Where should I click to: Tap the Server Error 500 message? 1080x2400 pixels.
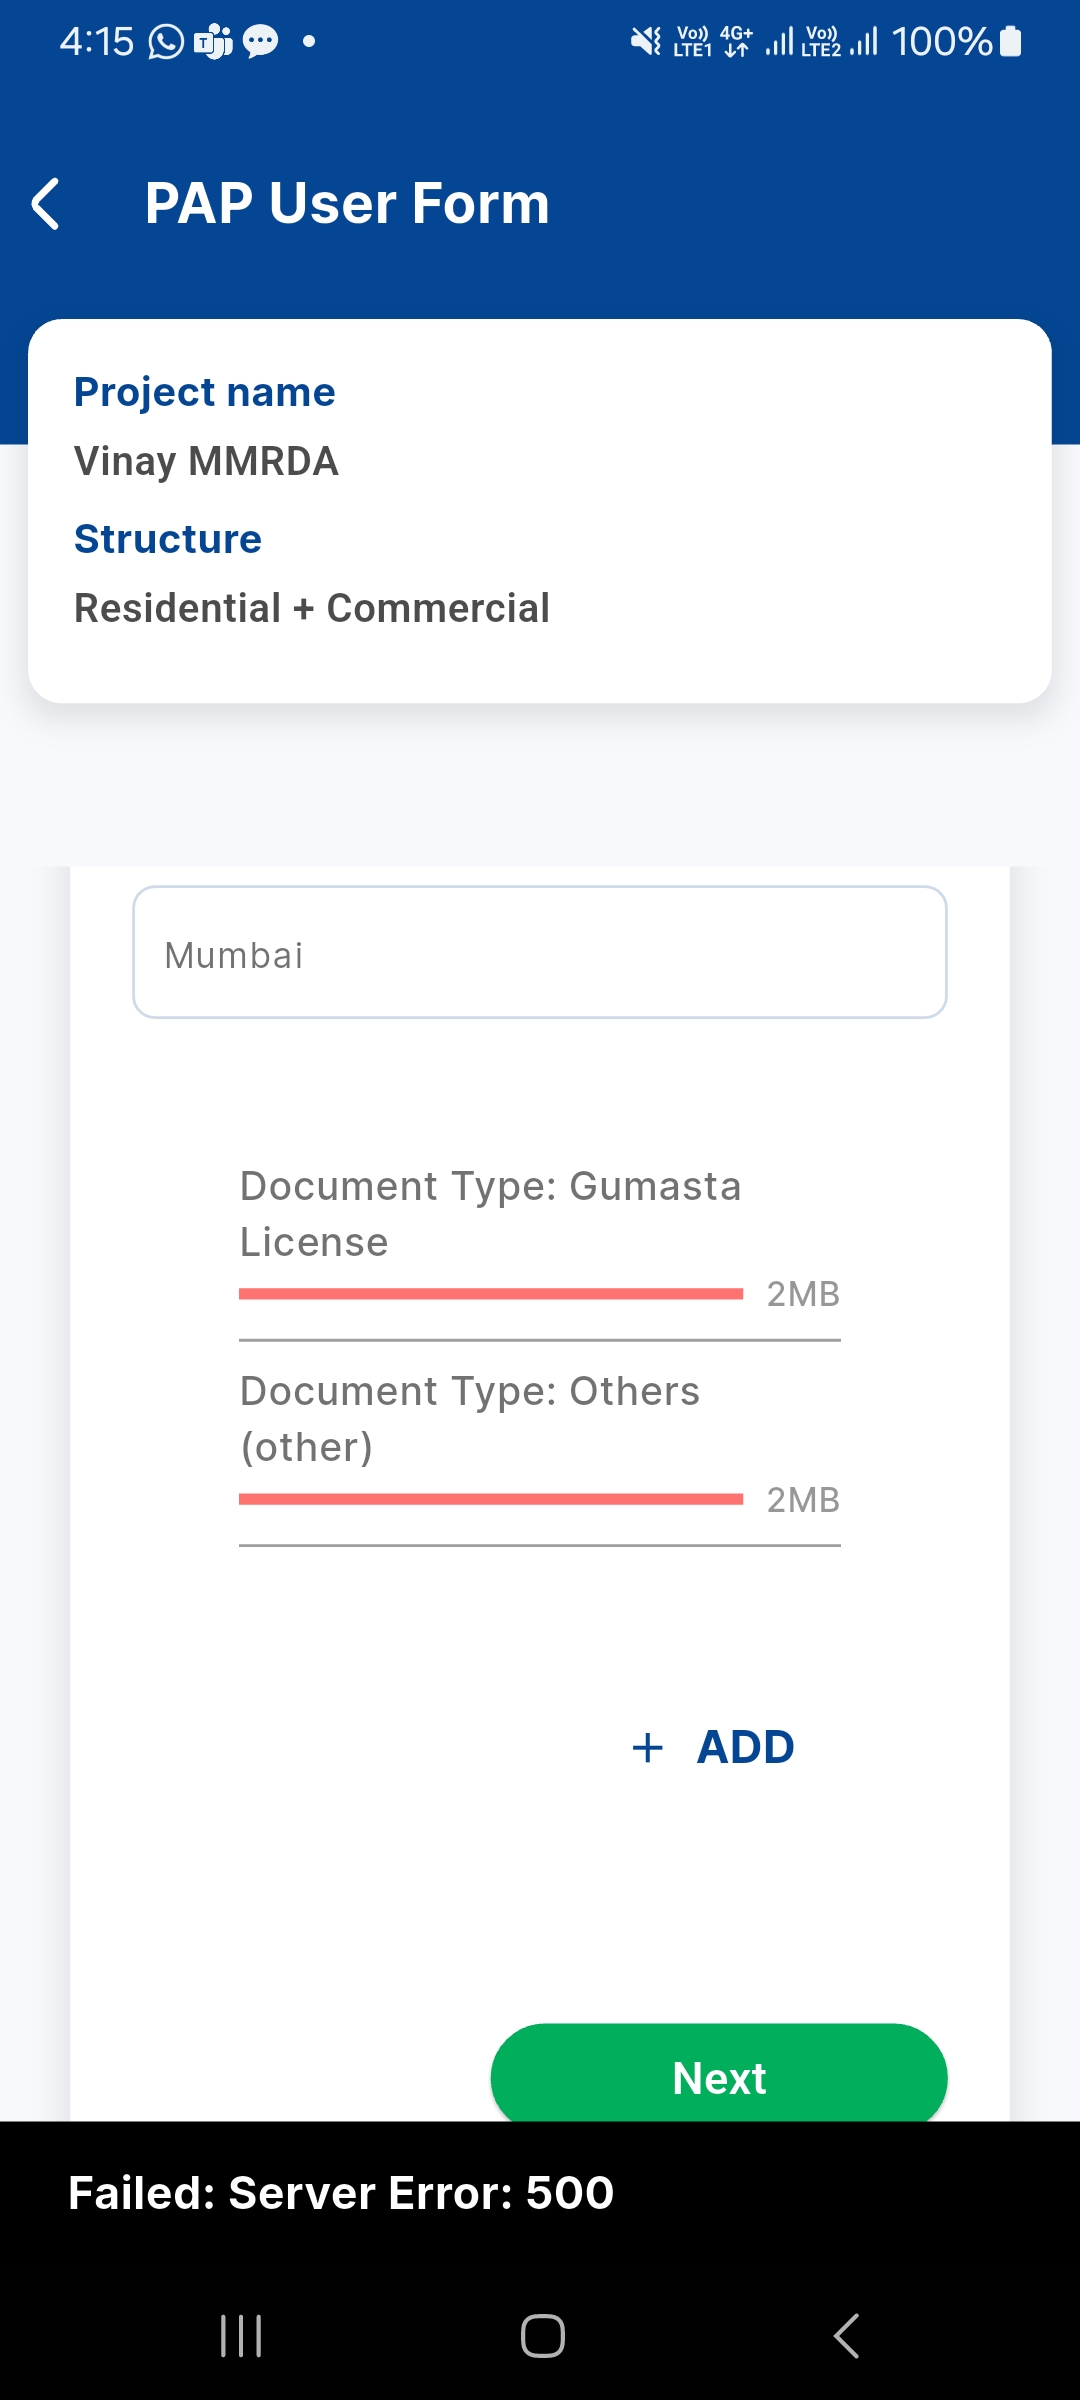341,2193
